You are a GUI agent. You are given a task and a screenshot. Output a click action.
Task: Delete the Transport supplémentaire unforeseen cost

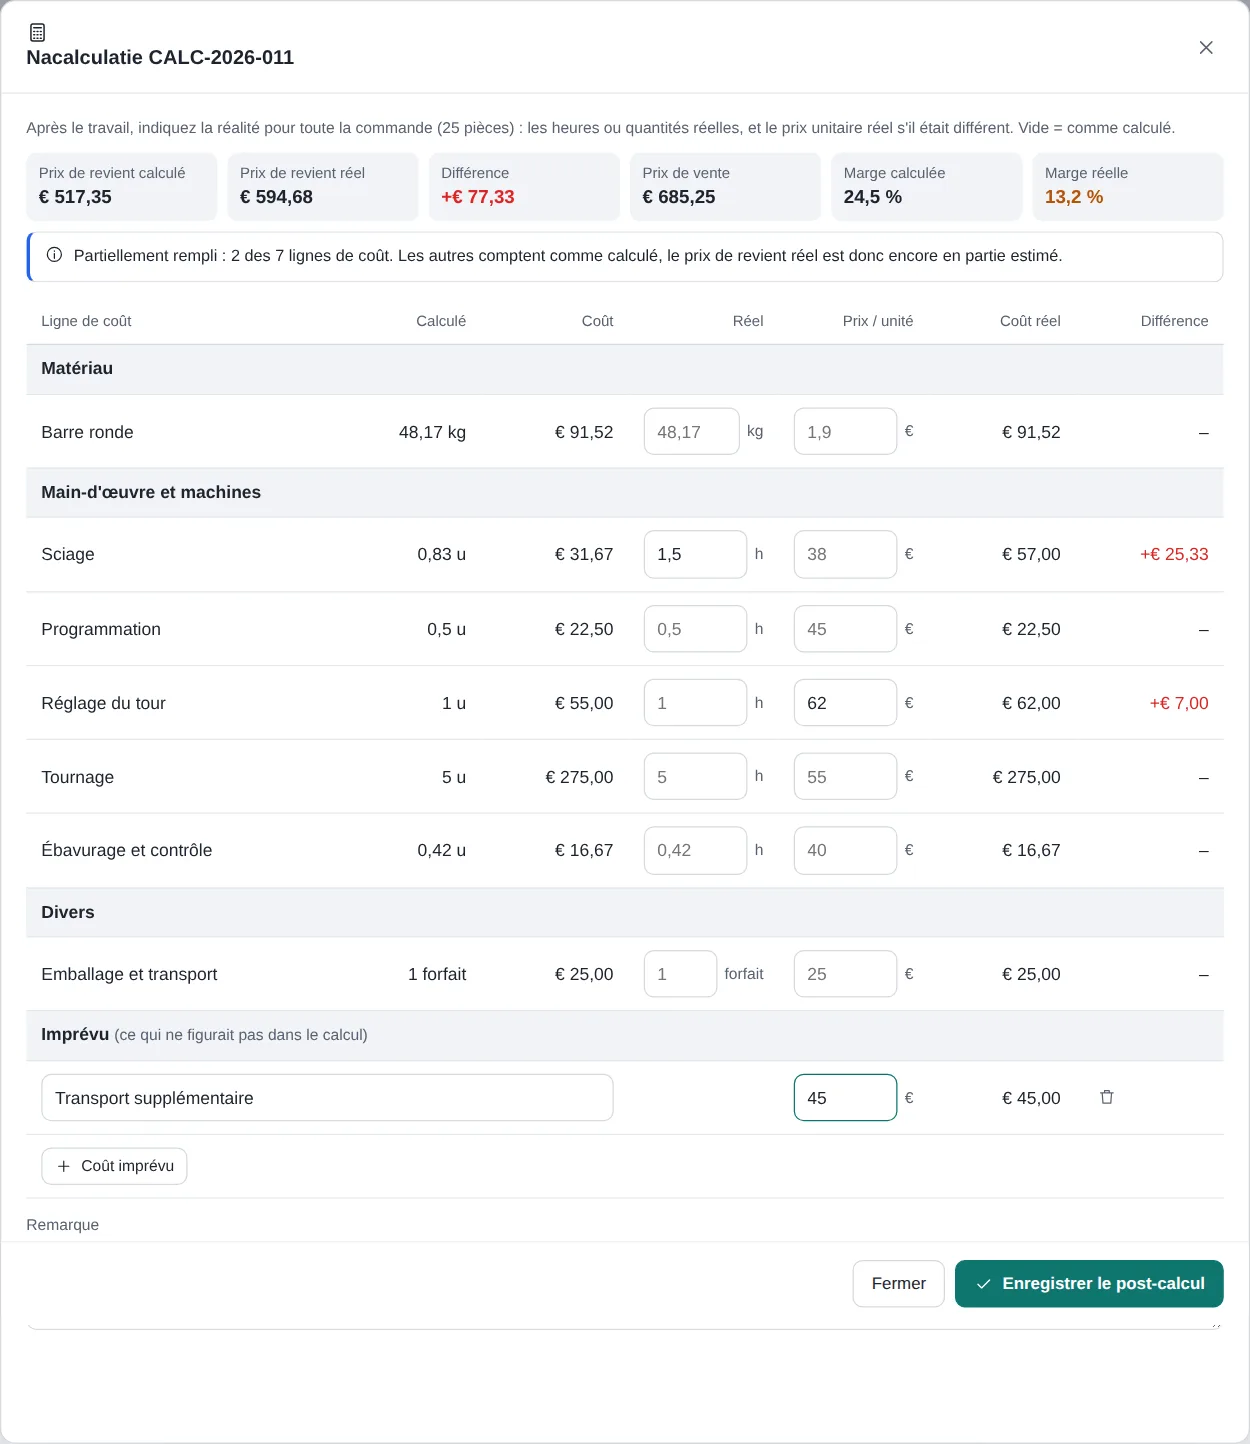1107,1097
